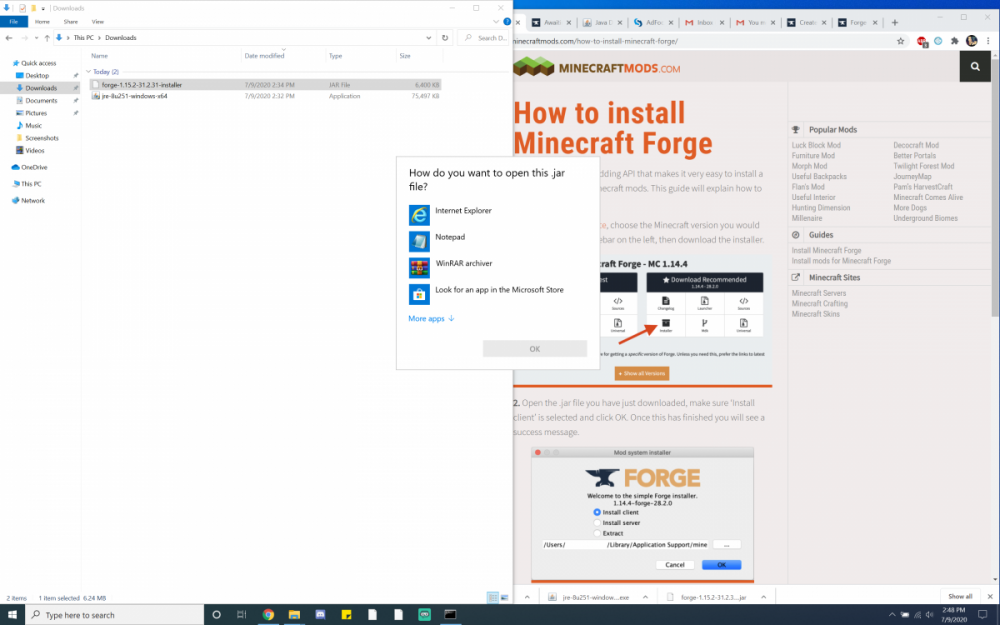Expand the More apps list
Screen dimensions: 1000x625
431,319
